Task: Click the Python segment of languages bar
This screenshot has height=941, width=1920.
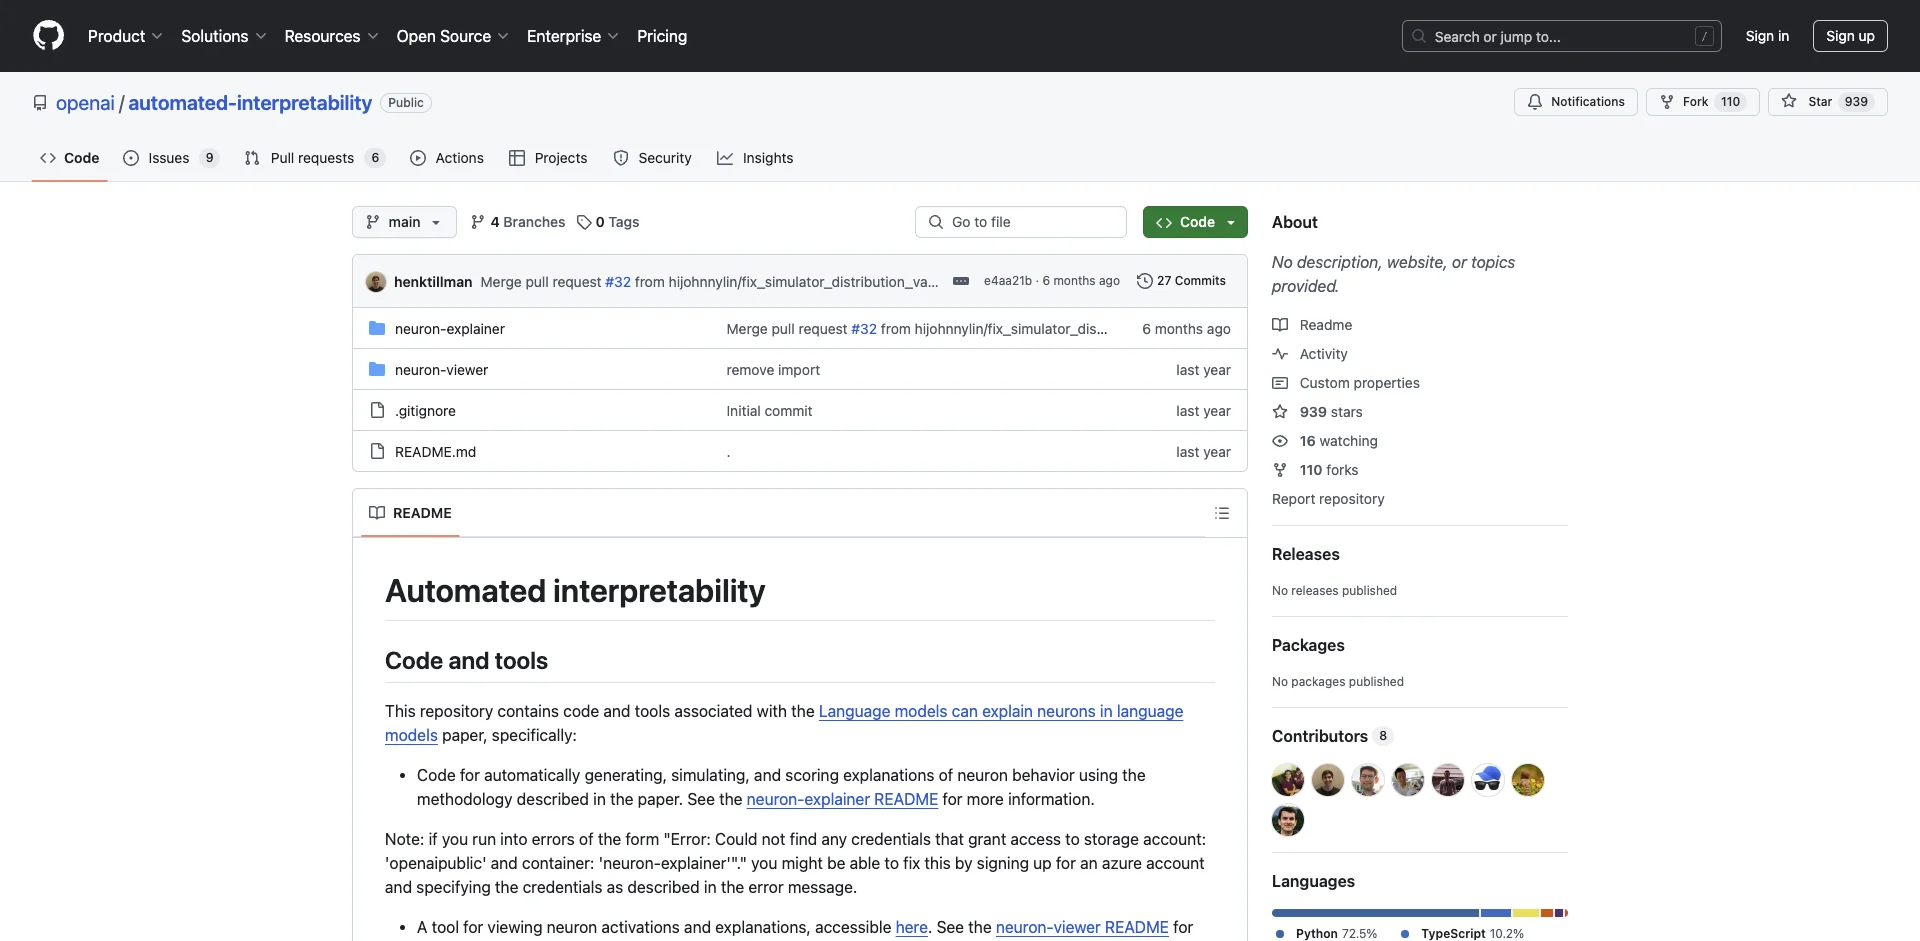Action: [x=1375, y=913]
